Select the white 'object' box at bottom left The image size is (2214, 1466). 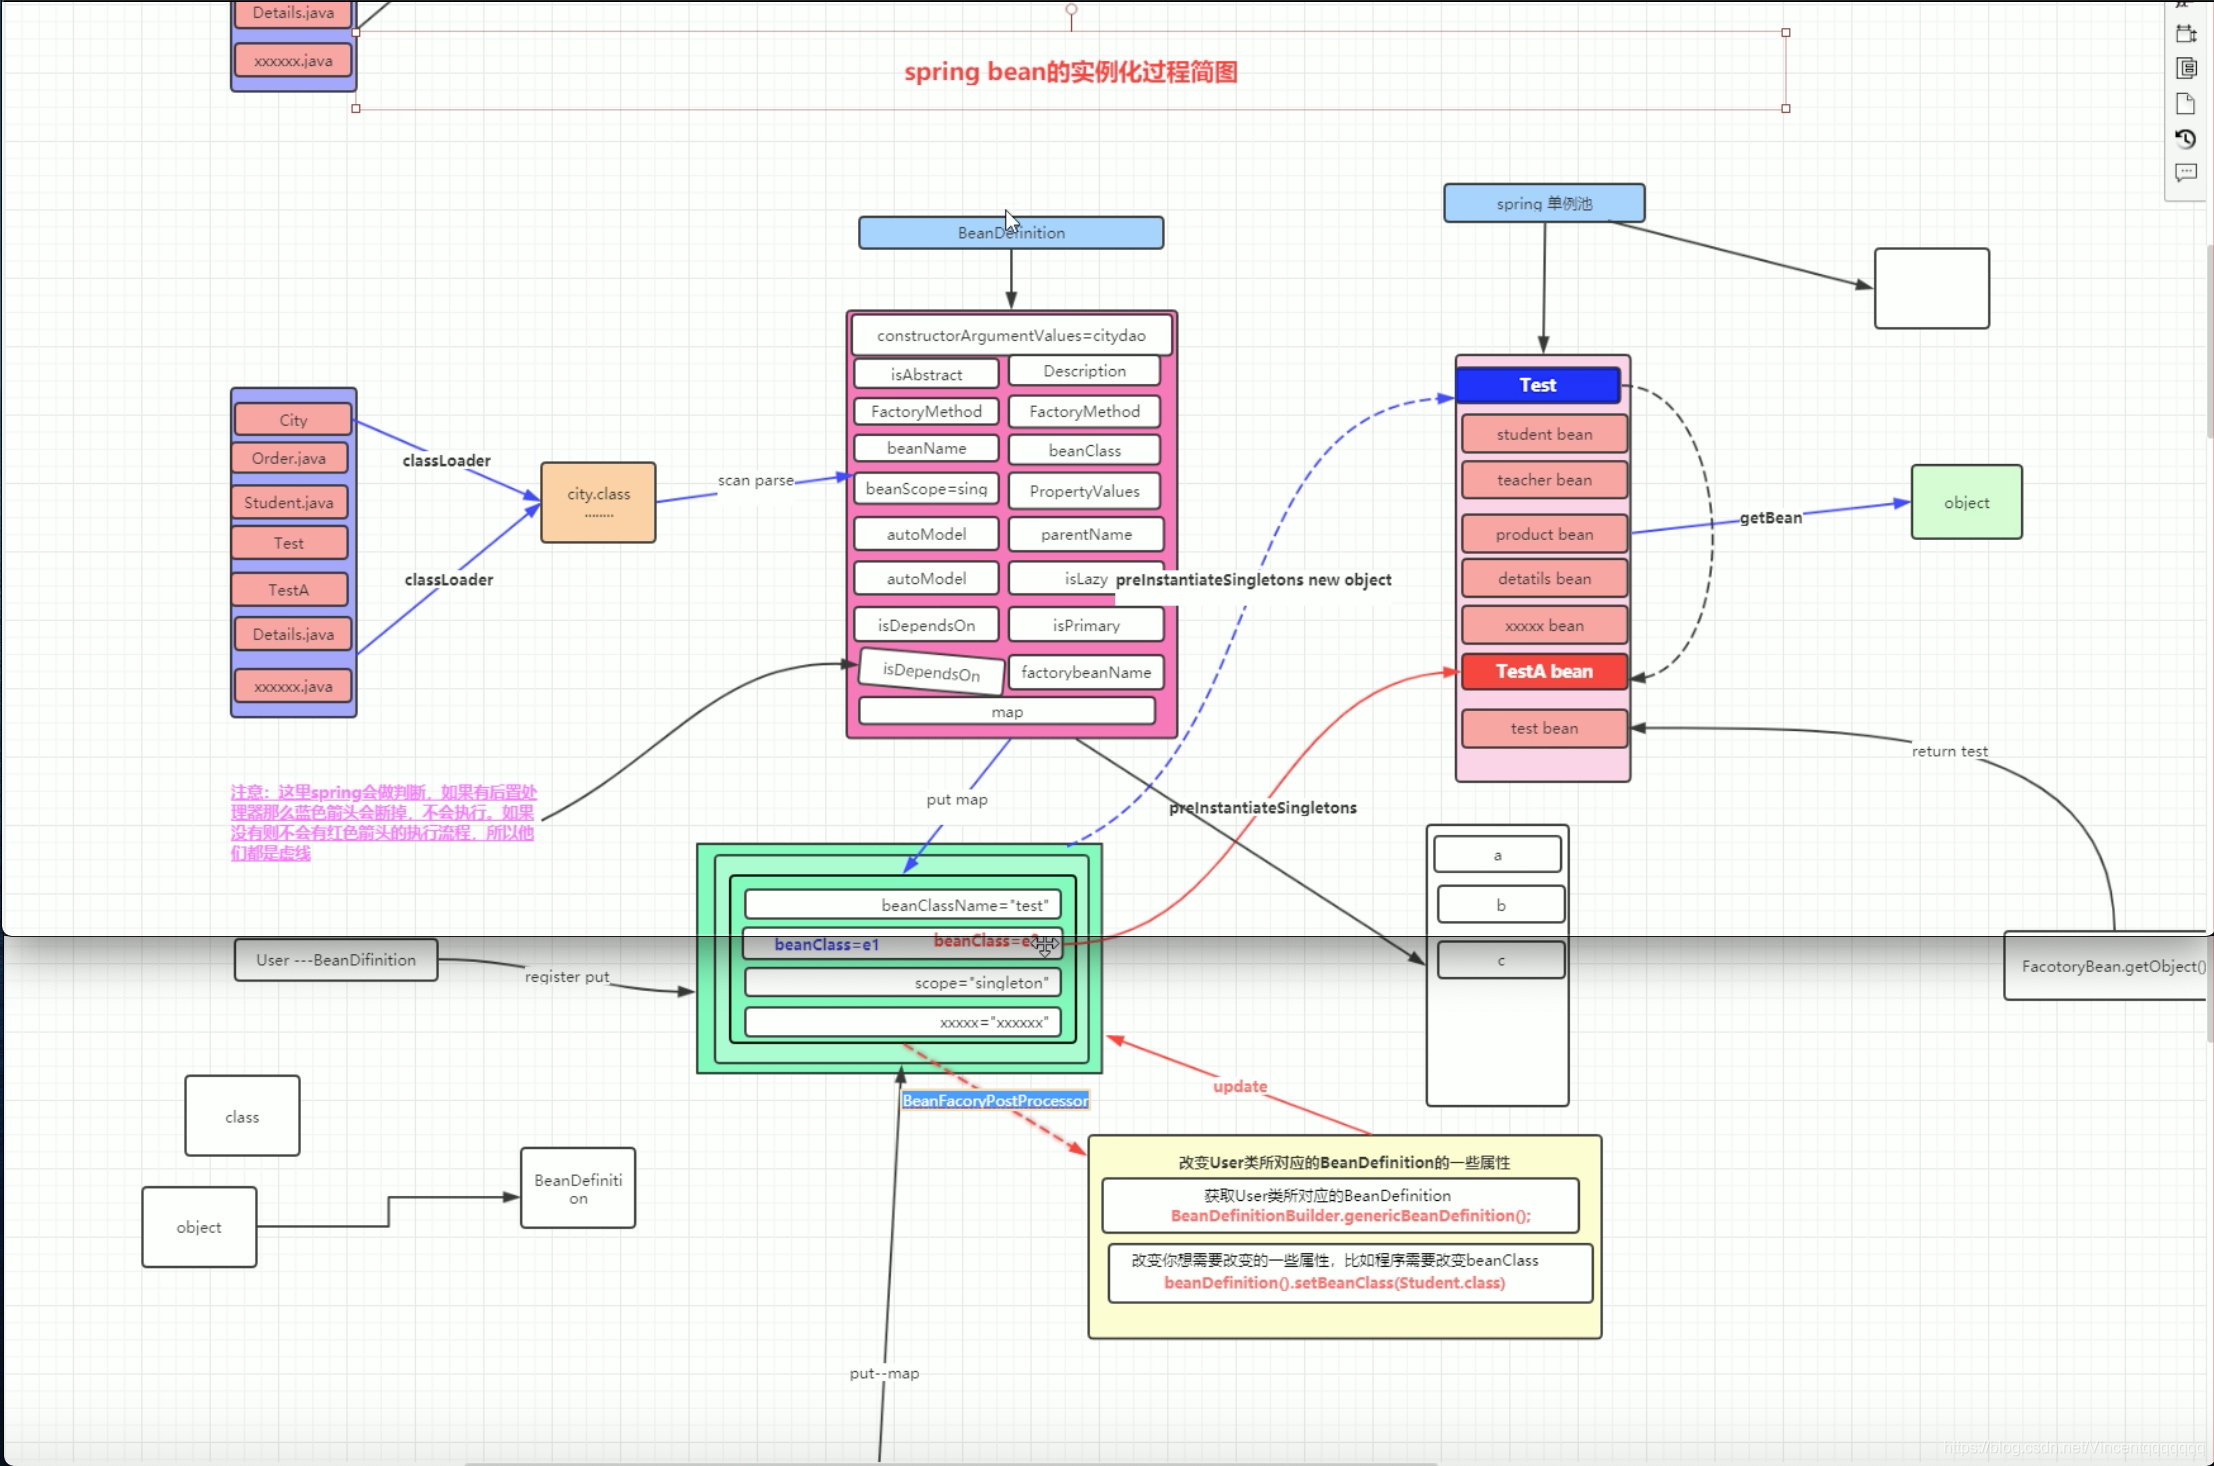pyautogui.click(x=199, y=1227)
